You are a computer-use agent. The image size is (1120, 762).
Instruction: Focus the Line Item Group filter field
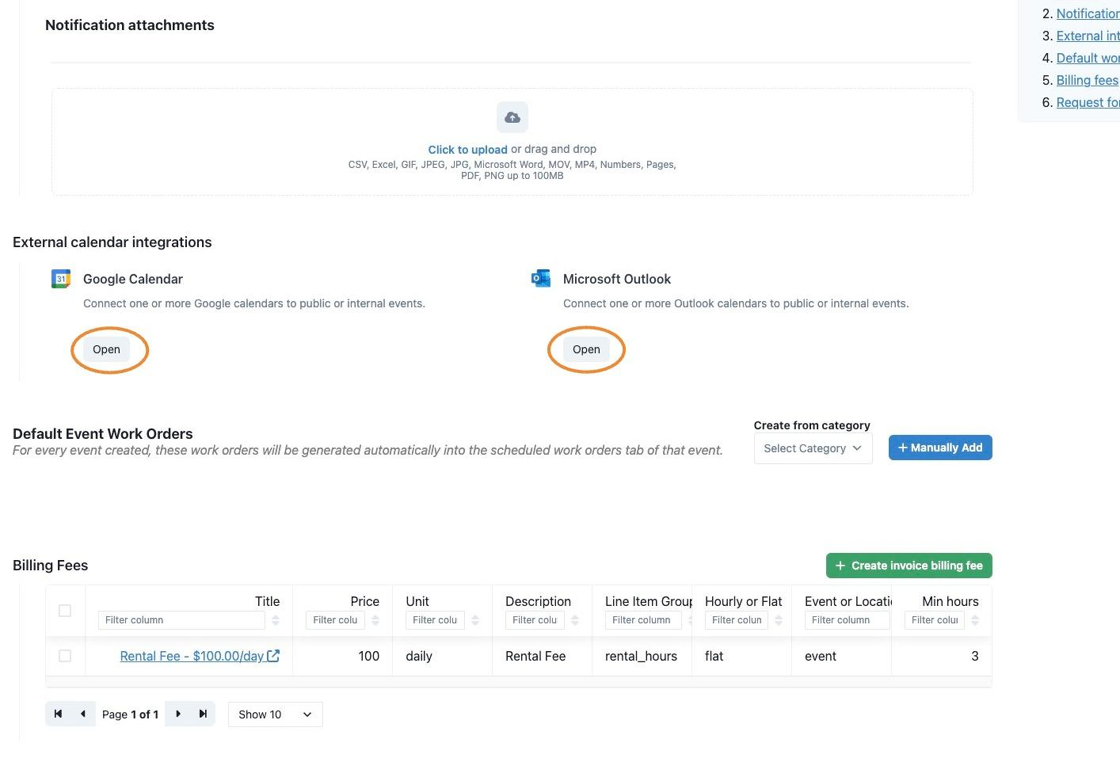[x=643, y=620]
